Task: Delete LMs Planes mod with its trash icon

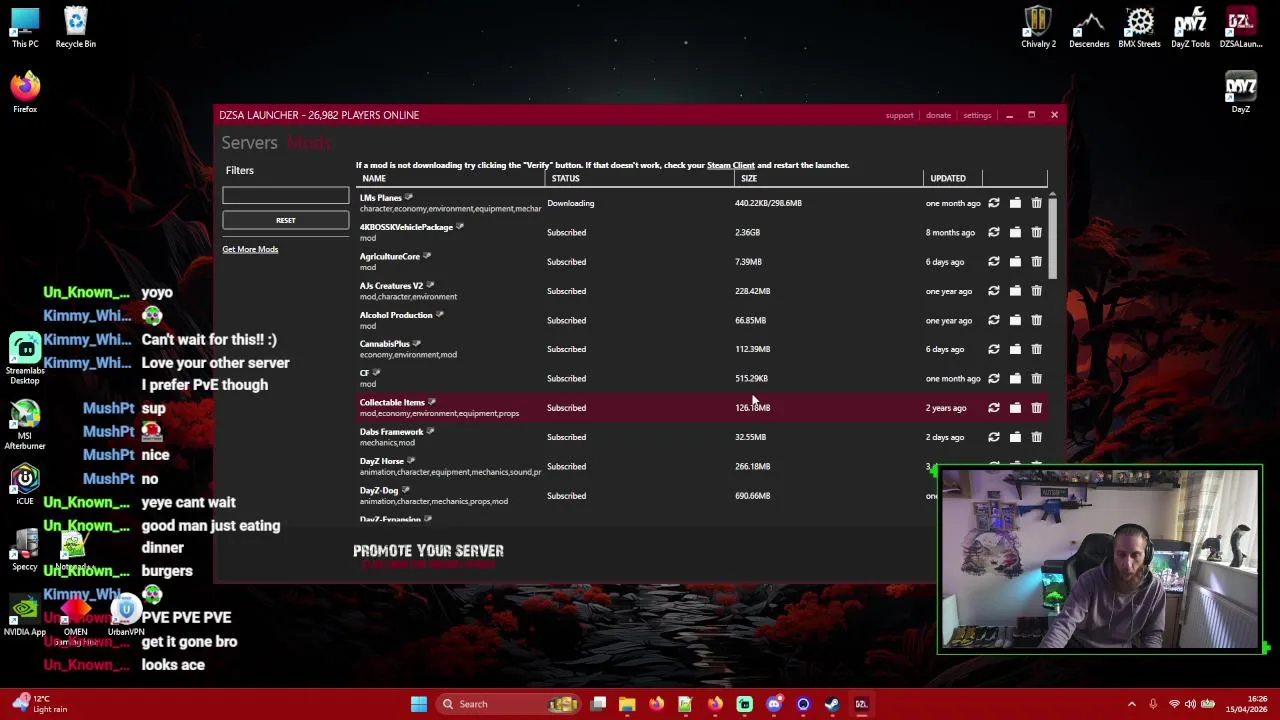Action: click(x=1036, y=203)
